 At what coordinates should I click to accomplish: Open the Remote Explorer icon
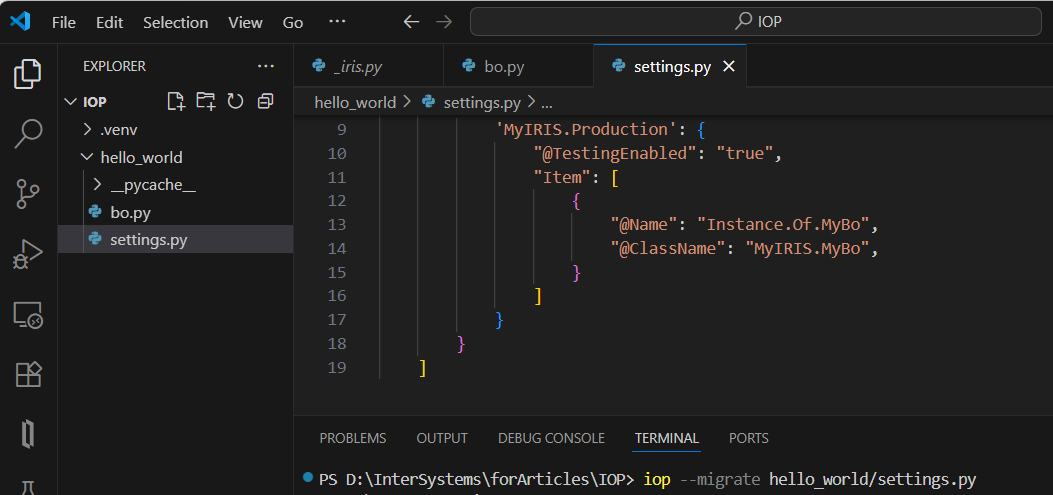pos(28,316)
